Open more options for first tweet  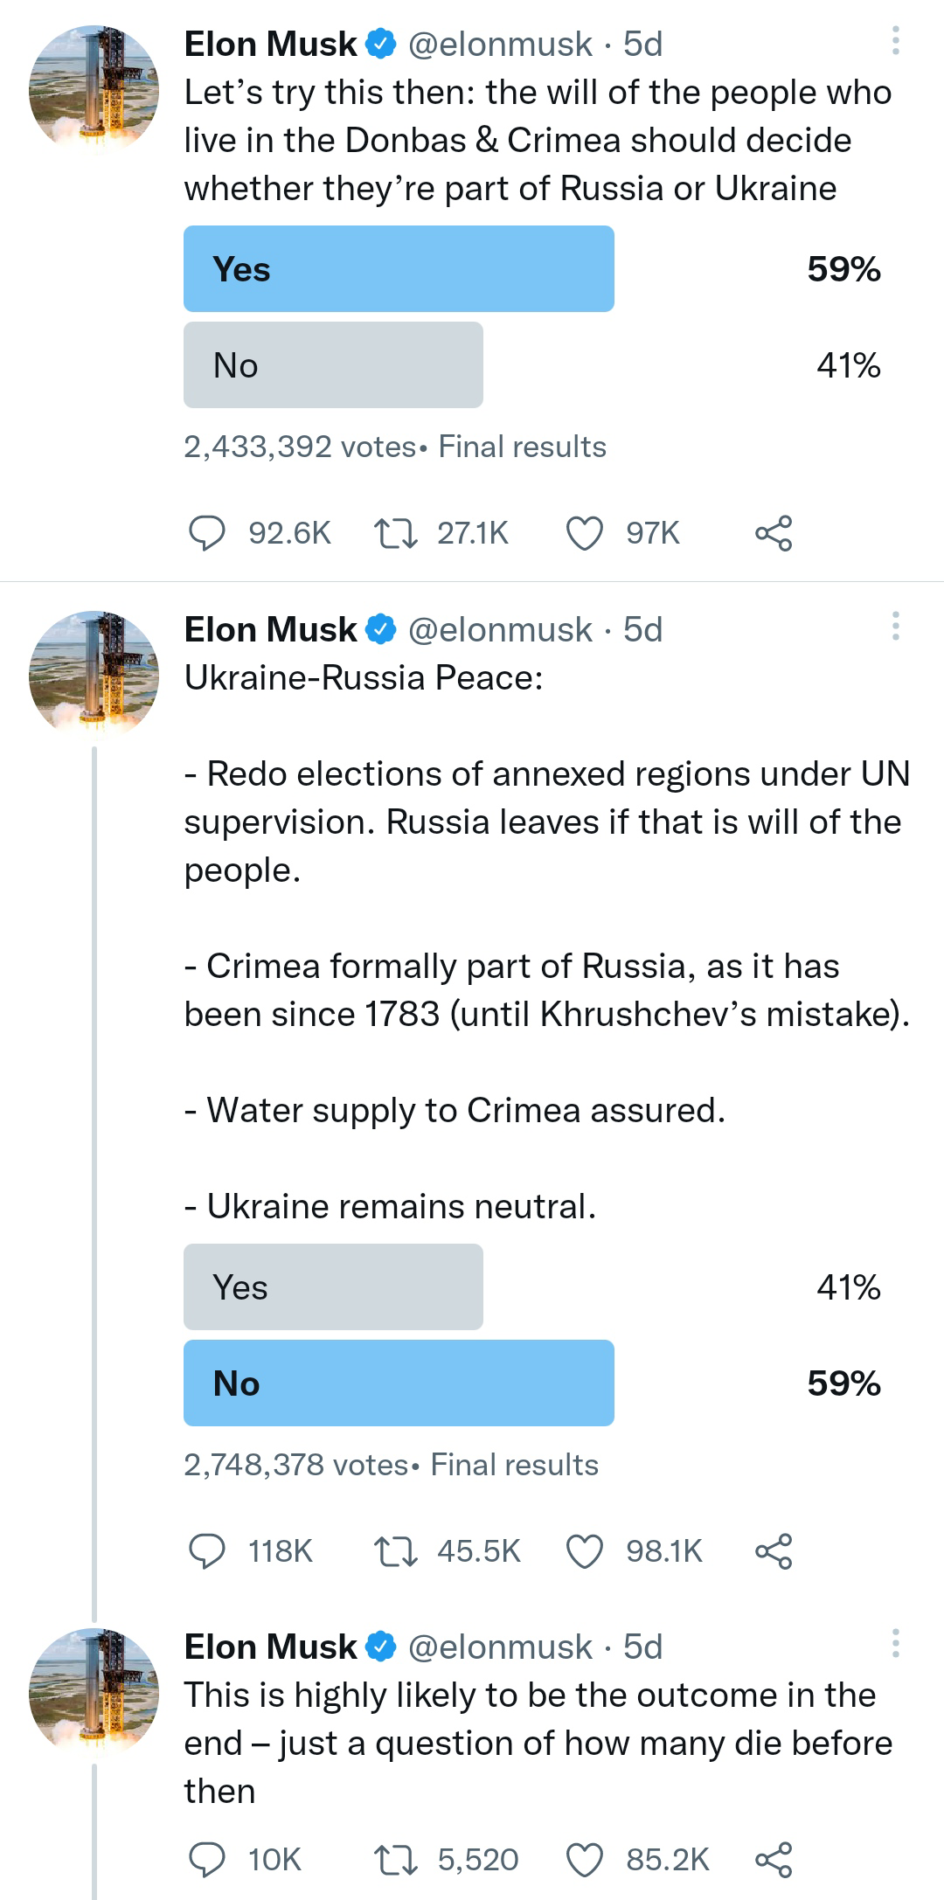[895, 41]
